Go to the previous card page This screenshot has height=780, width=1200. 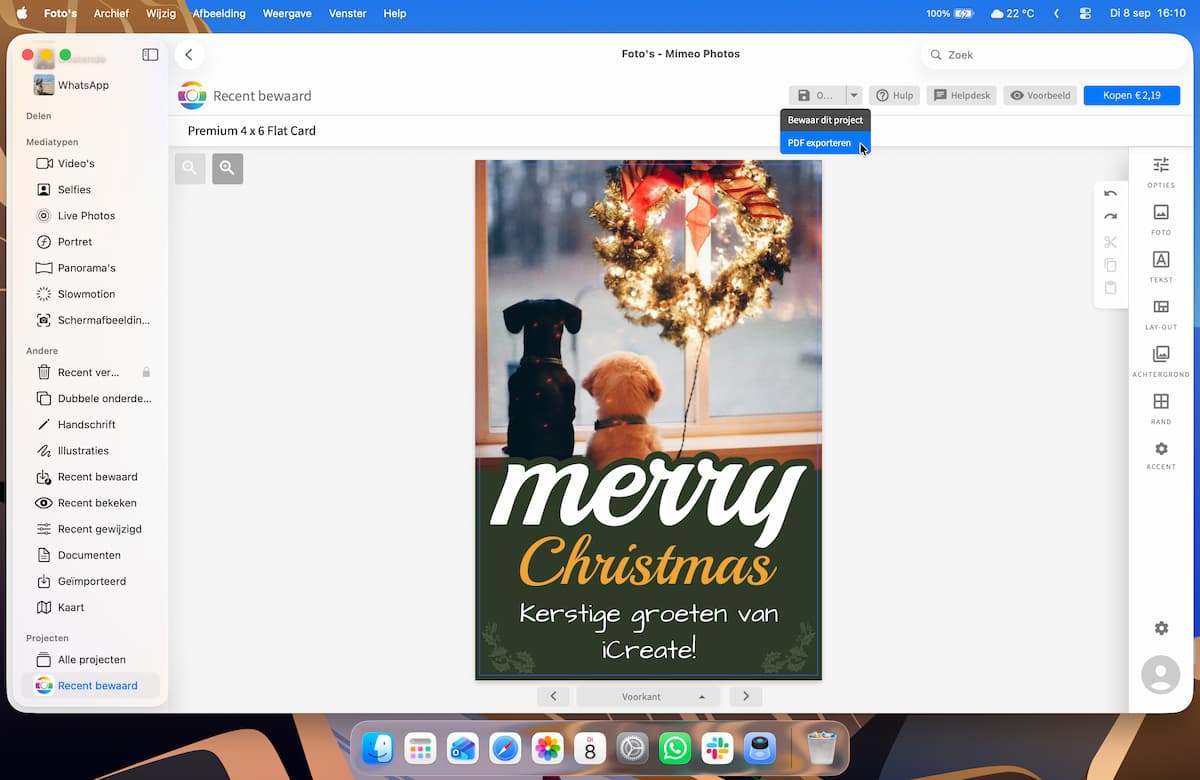[553, 697]
